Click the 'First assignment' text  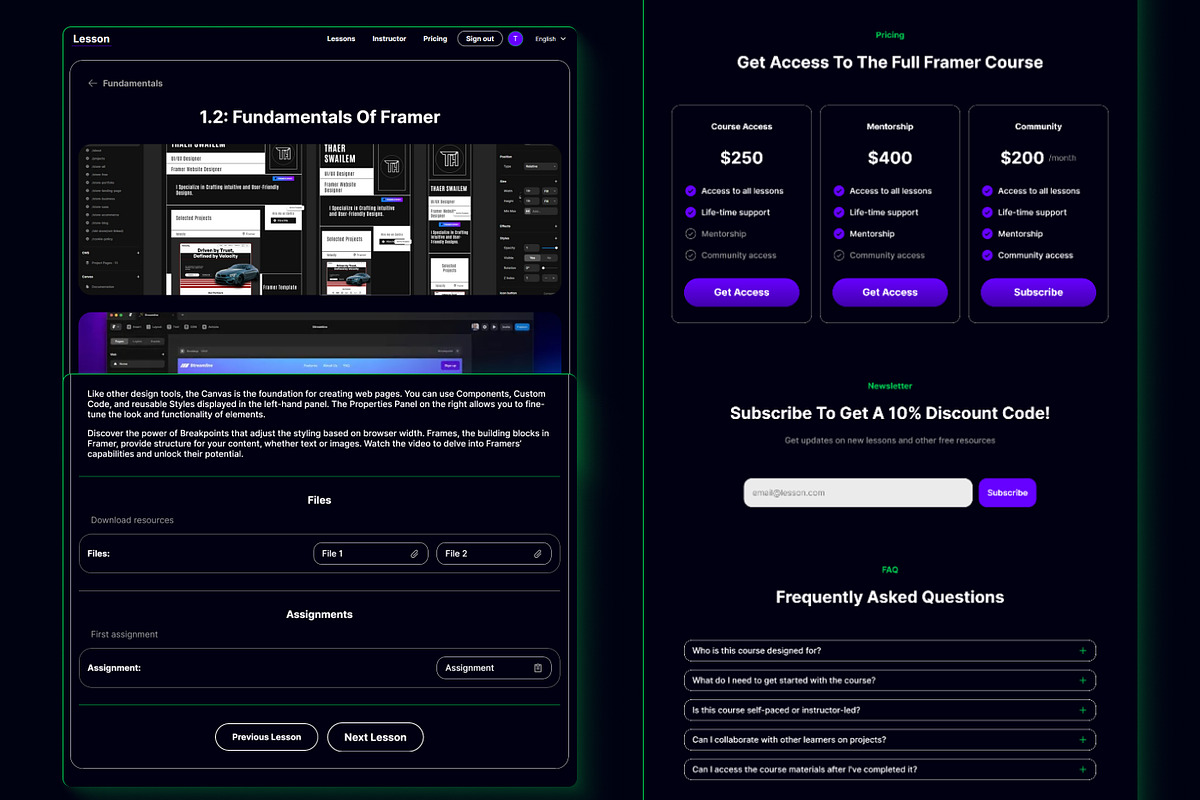pyautogui.click(x=124, y=634)
